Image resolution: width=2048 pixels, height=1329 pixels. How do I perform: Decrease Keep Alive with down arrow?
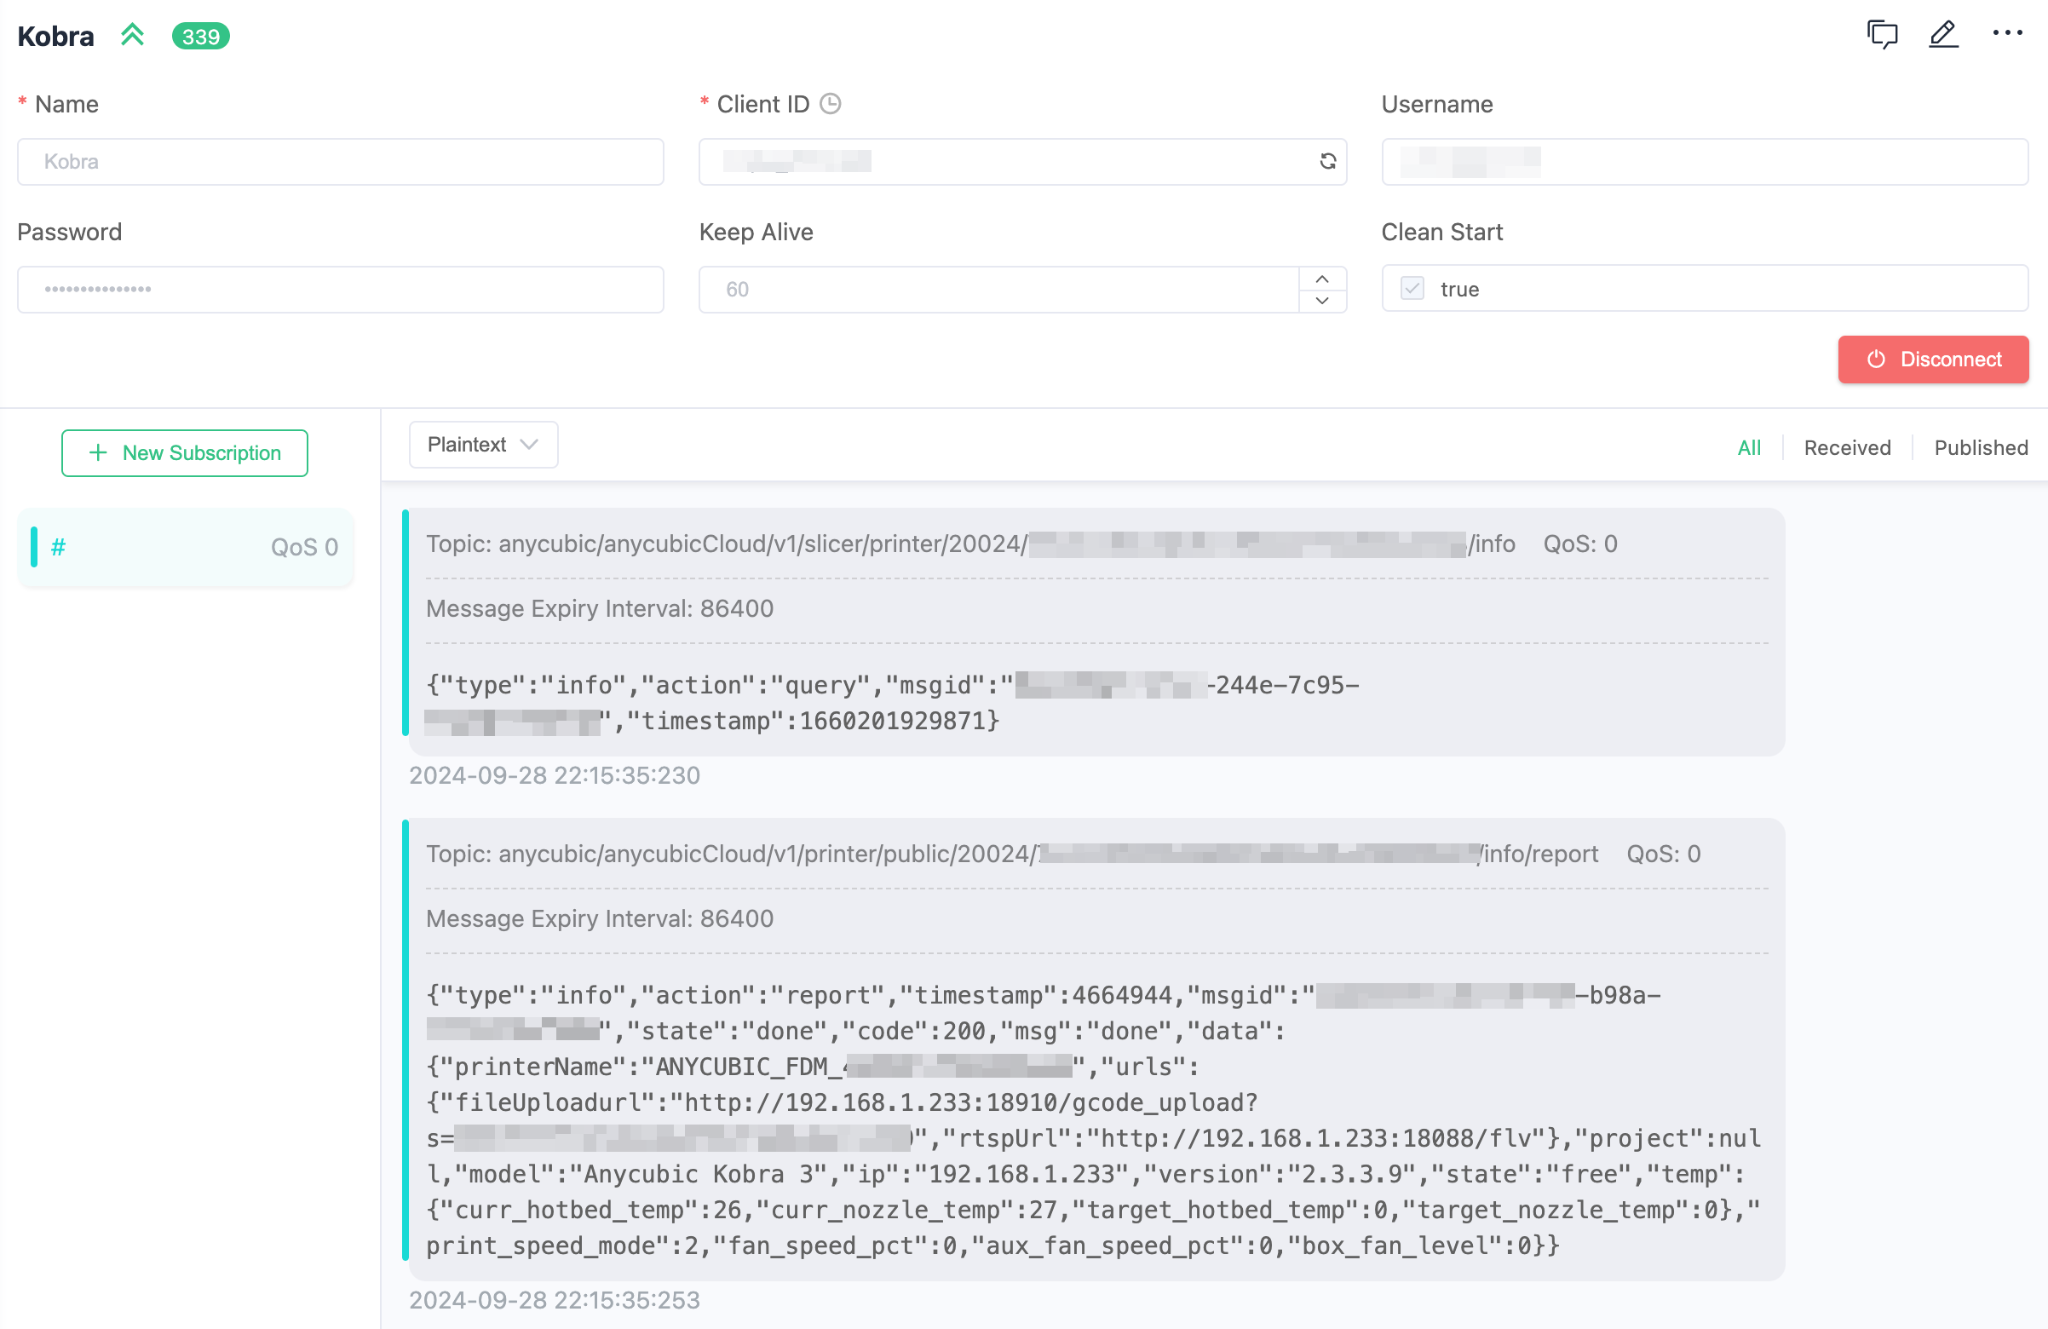click(x=1322, y=301)
